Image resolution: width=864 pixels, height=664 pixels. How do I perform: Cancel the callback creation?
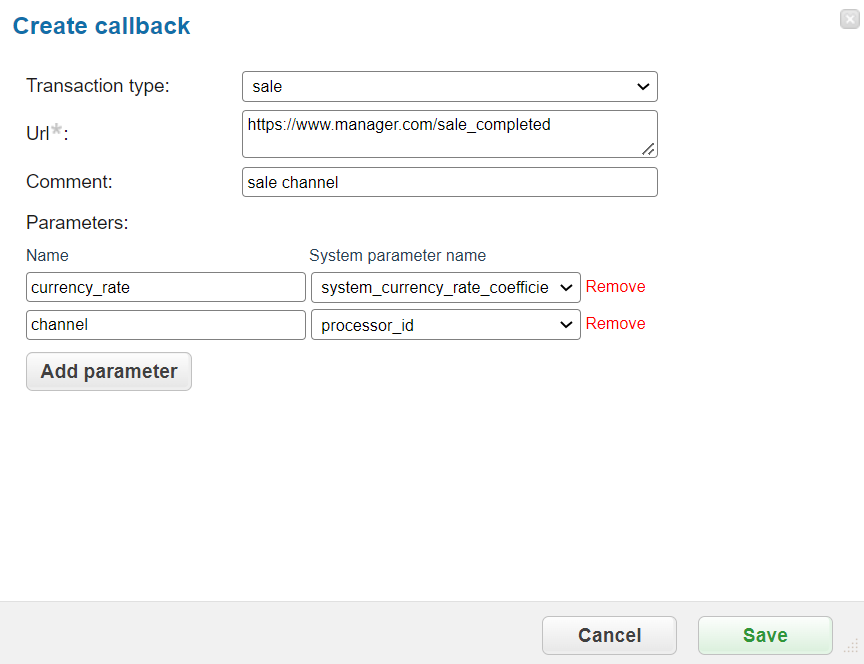(609, 635)
